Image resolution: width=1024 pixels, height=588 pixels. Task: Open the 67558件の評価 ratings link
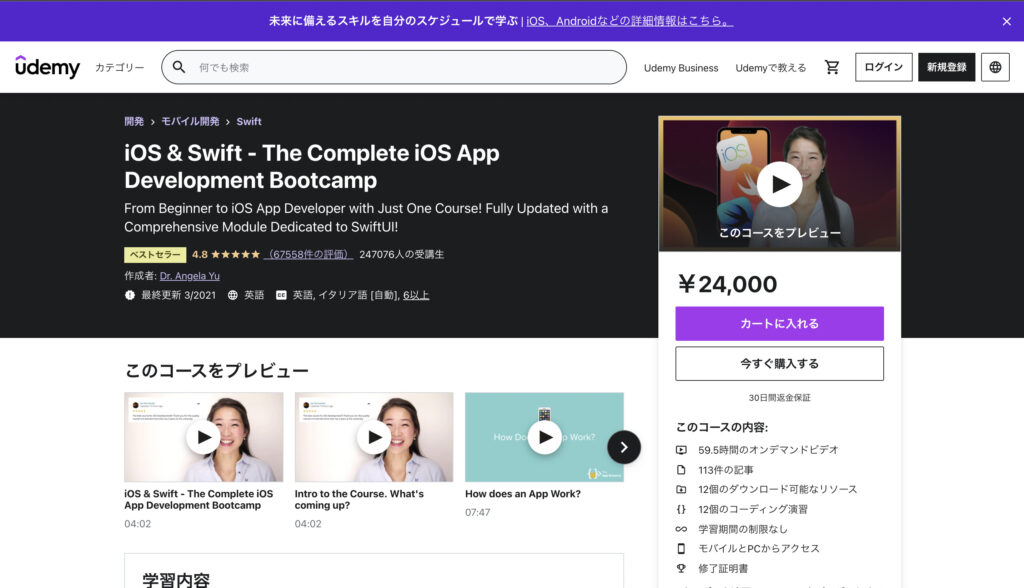tap(308, 254)
